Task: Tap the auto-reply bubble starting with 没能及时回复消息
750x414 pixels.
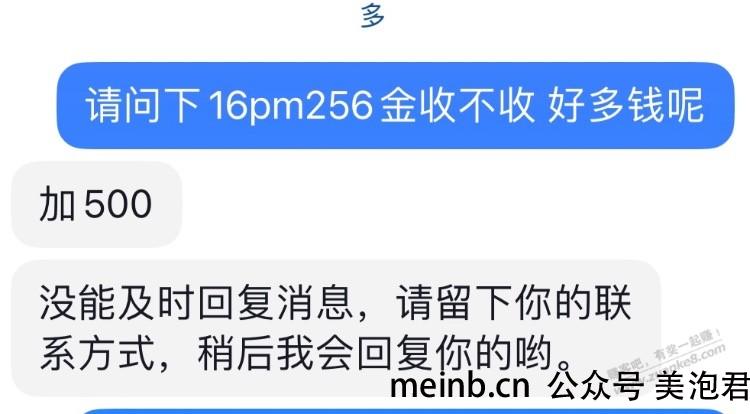Action: 336,328
